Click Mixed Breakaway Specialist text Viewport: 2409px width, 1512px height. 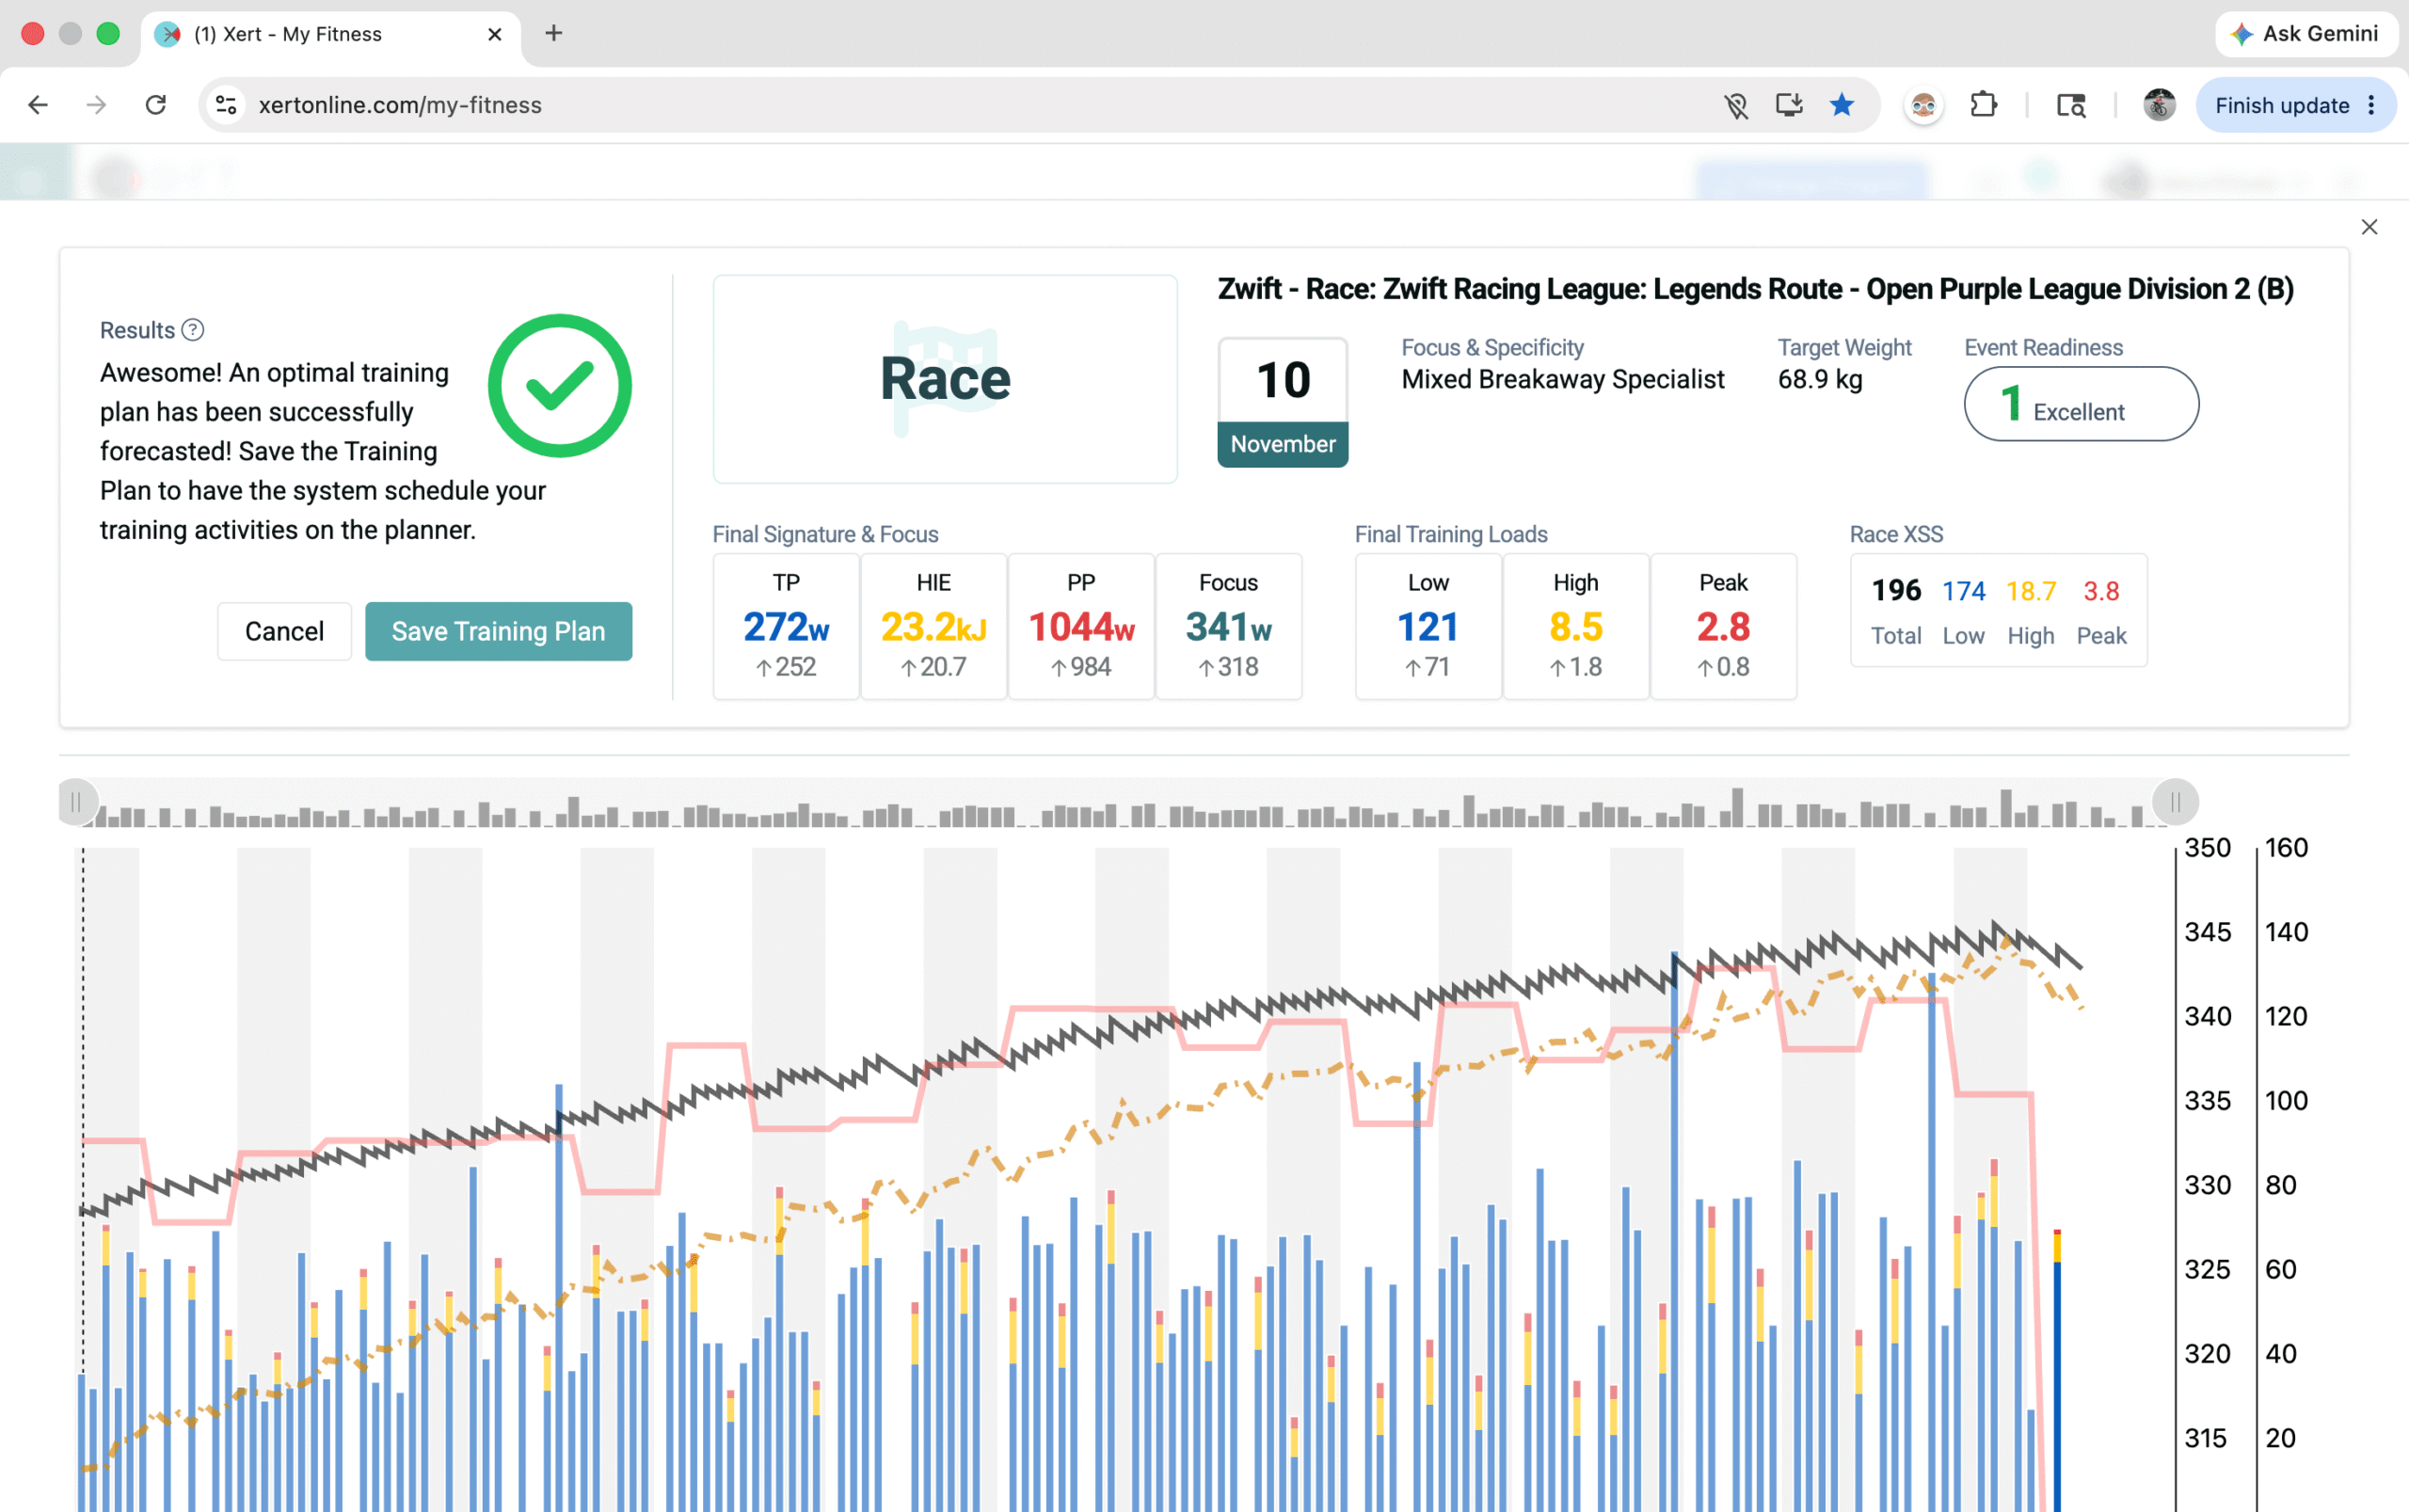1562,380
